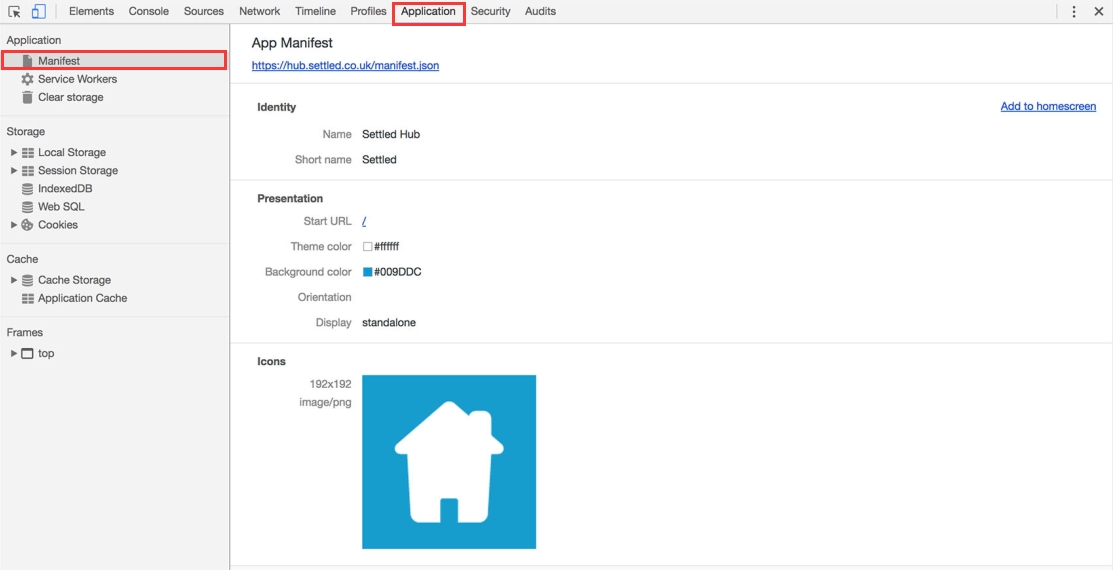Click the top frame window icon
1116x570 pixels.
(27, 354)
